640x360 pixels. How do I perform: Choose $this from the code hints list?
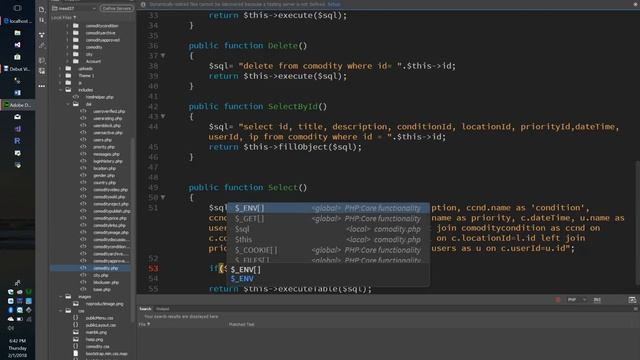[x=328, y=240]
